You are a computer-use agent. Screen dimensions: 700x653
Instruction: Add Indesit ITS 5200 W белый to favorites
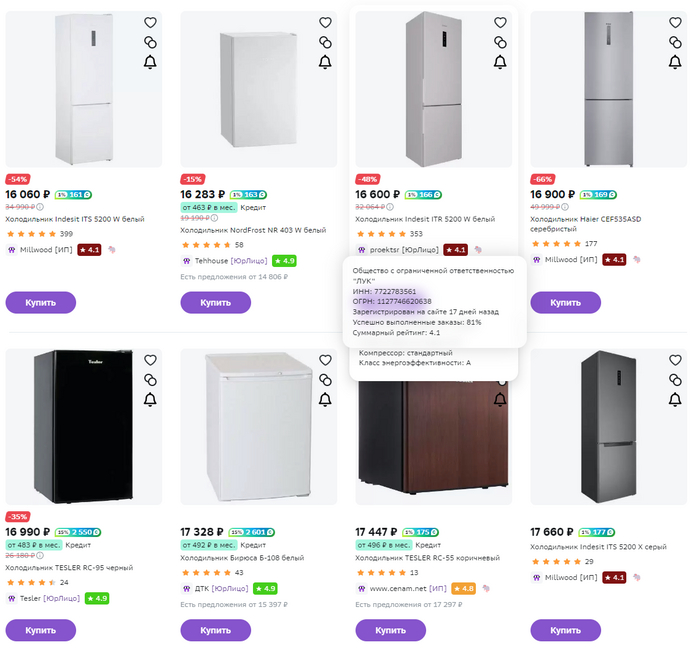coord(150,22)
